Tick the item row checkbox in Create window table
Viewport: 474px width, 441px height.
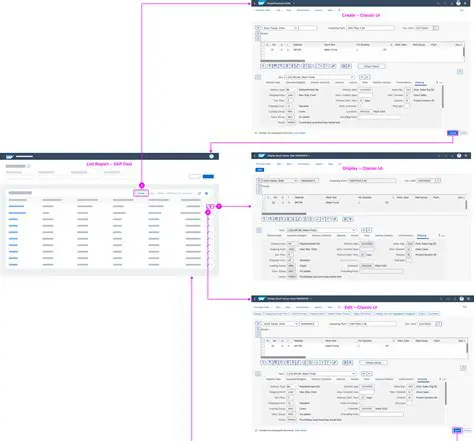tap(263, 50)
